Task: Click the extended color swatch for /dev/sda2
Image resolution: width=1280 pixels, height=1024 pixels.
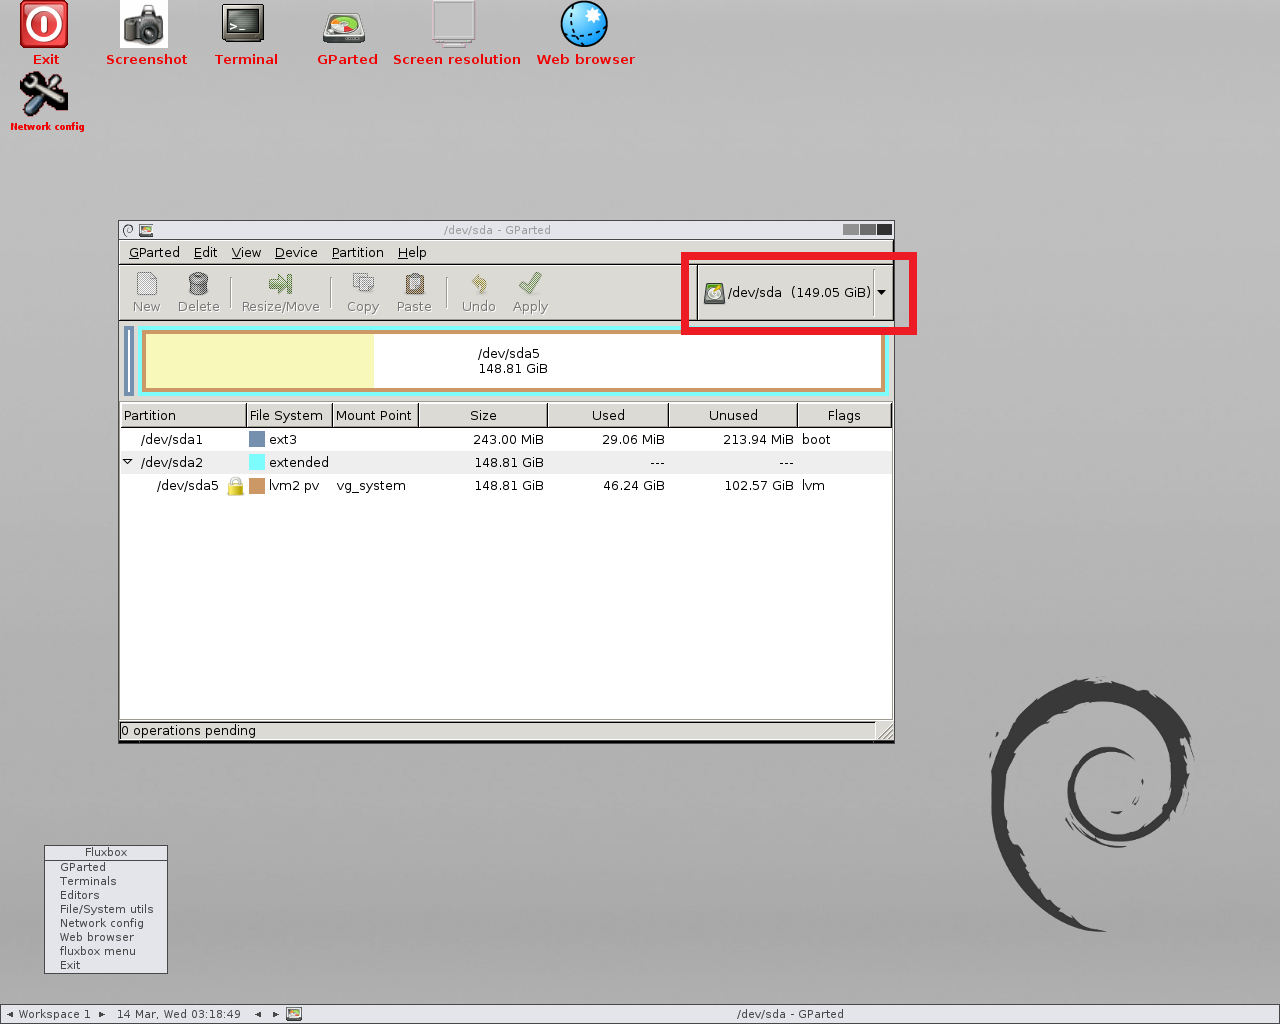Action: point(257,462)
